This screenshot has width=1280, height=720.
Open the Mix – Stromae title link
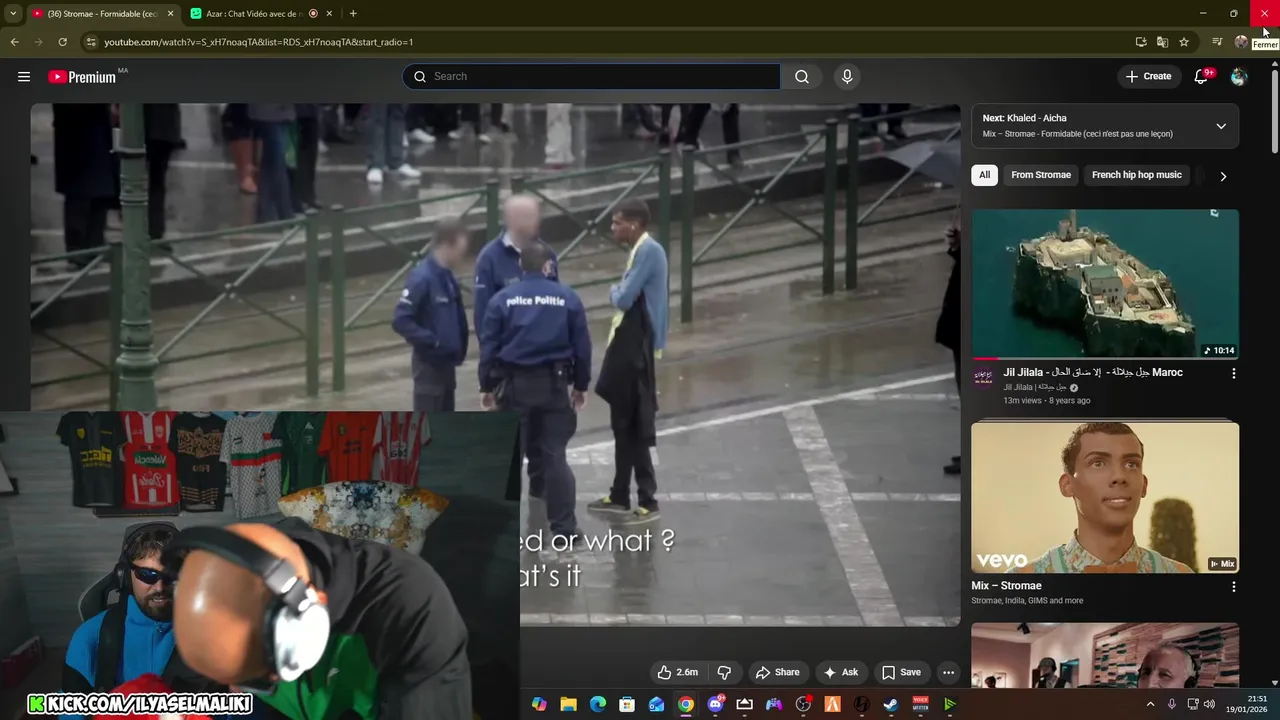[x=1006, y=586]
